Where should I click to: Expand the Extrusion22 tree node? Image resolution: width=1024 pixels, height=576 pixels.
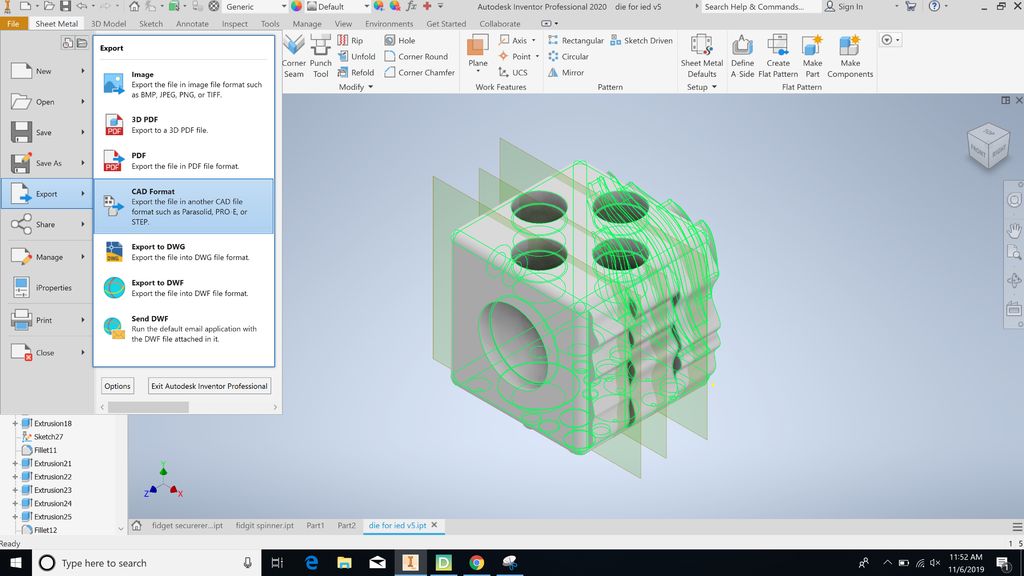(15, 477)
